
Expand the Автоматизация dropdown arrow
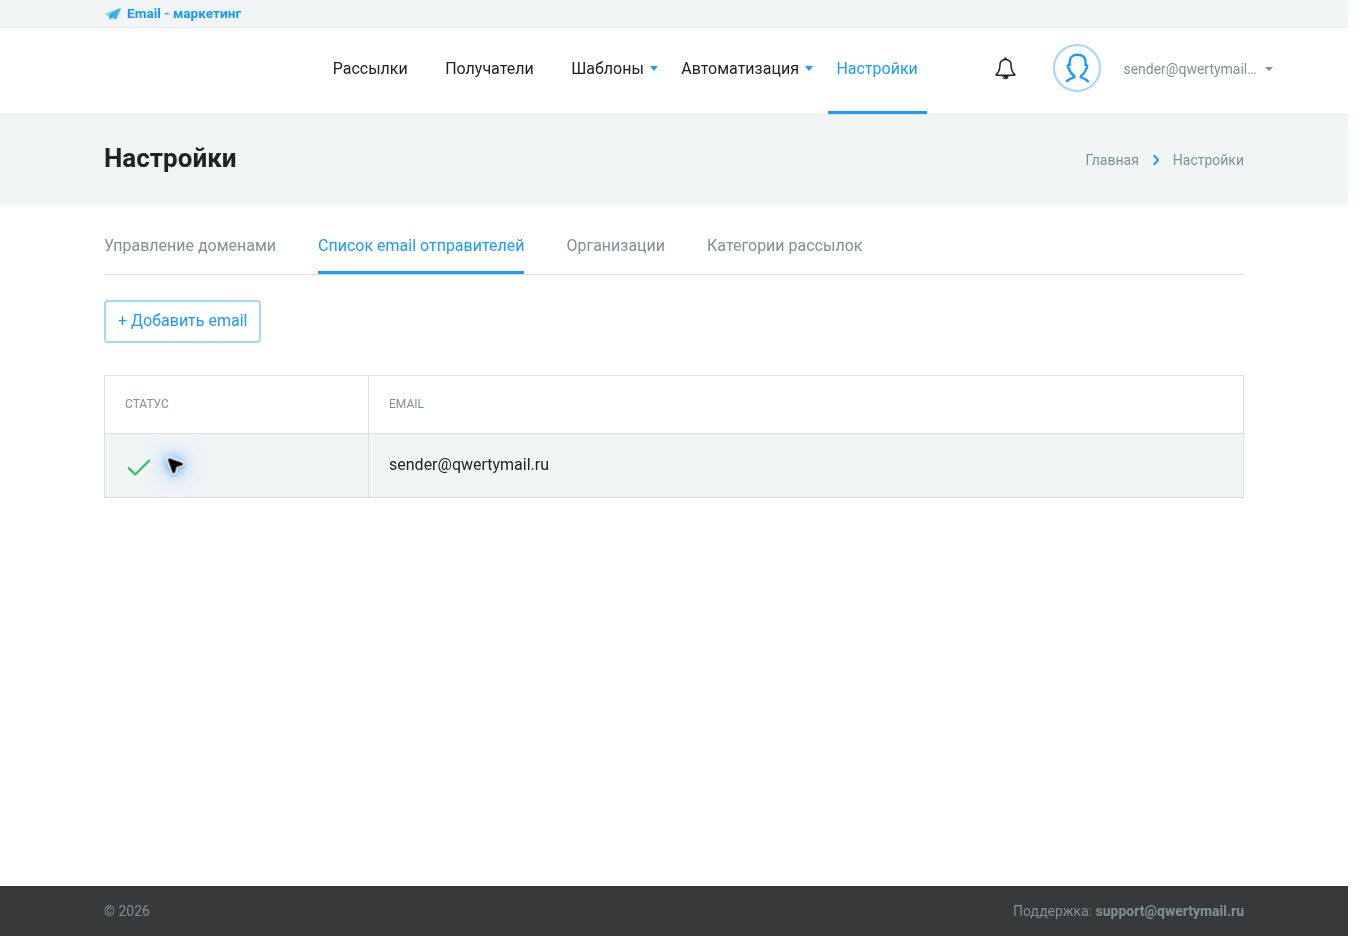[809, 69]
